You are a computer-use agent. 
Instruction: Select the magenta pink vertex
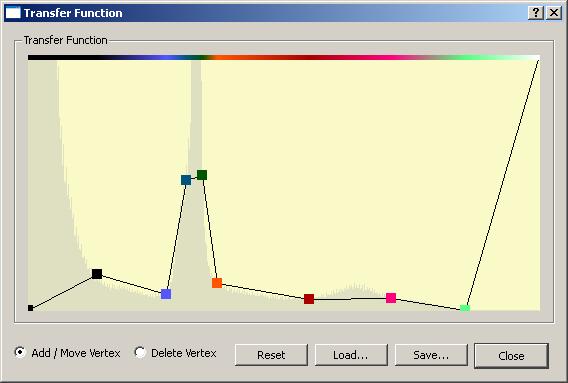click(391, 298)
